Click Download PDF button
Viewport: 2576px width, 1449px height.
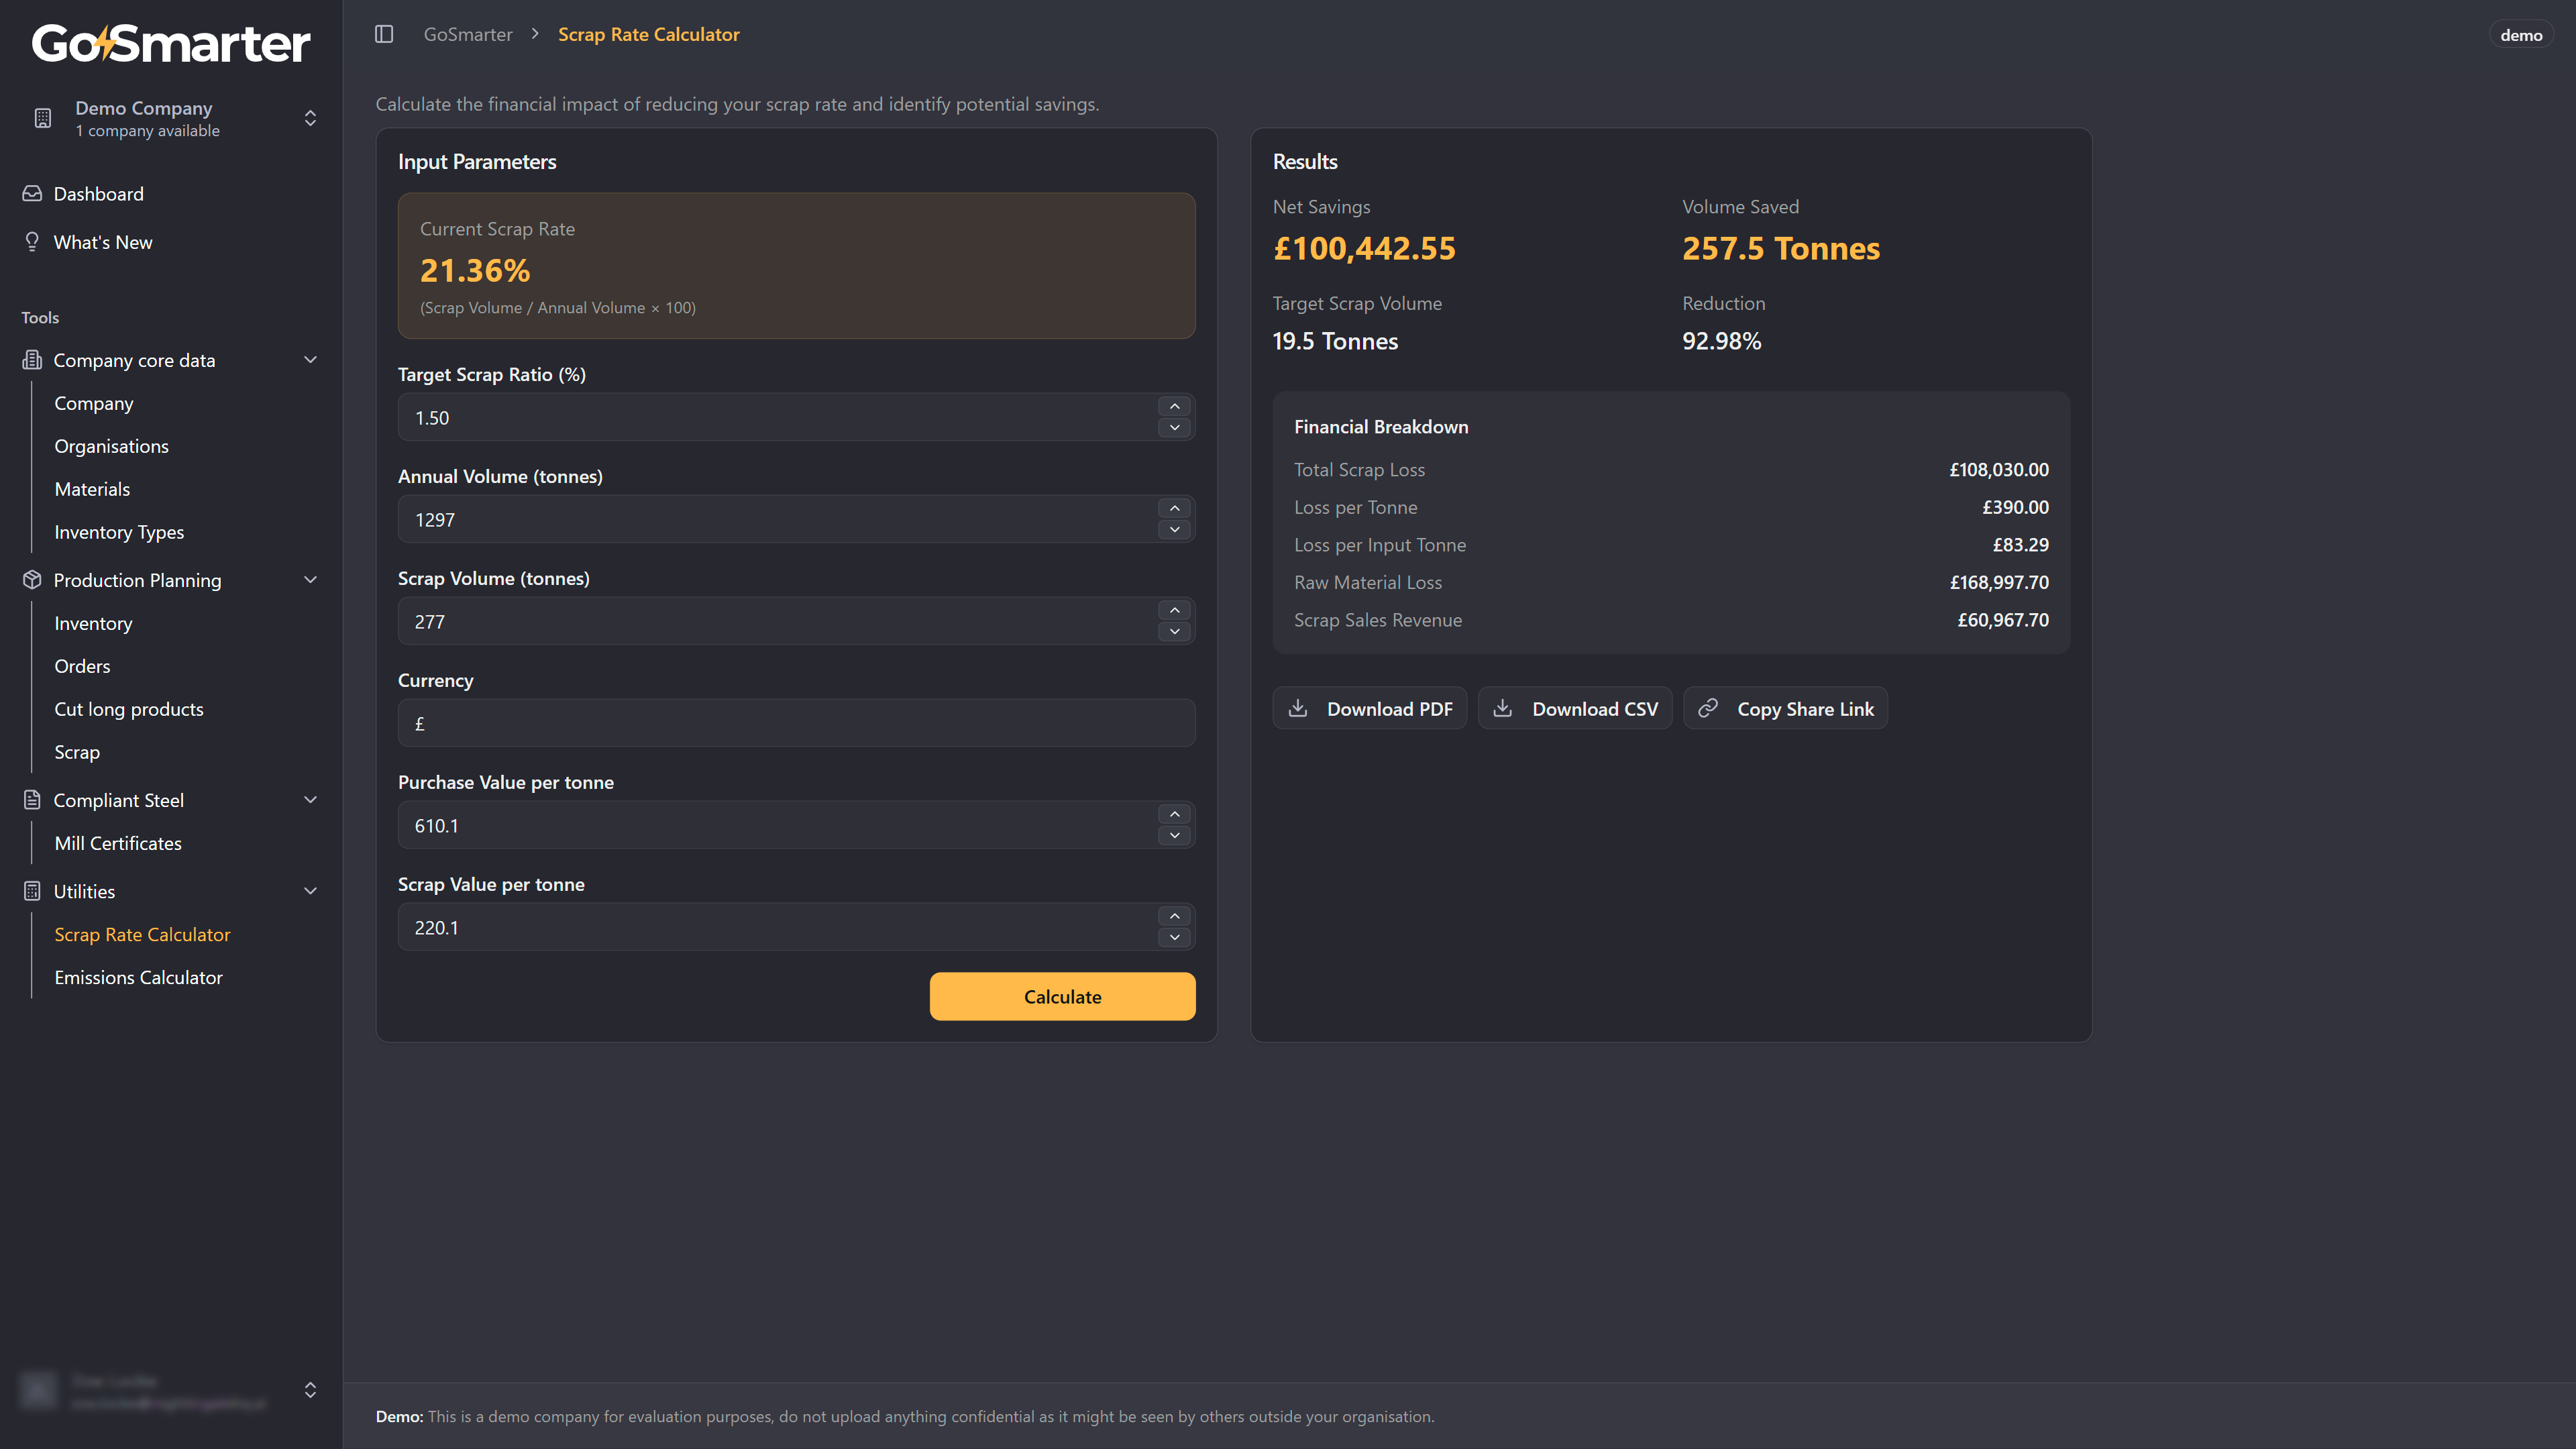click(x=1369, y=709)
